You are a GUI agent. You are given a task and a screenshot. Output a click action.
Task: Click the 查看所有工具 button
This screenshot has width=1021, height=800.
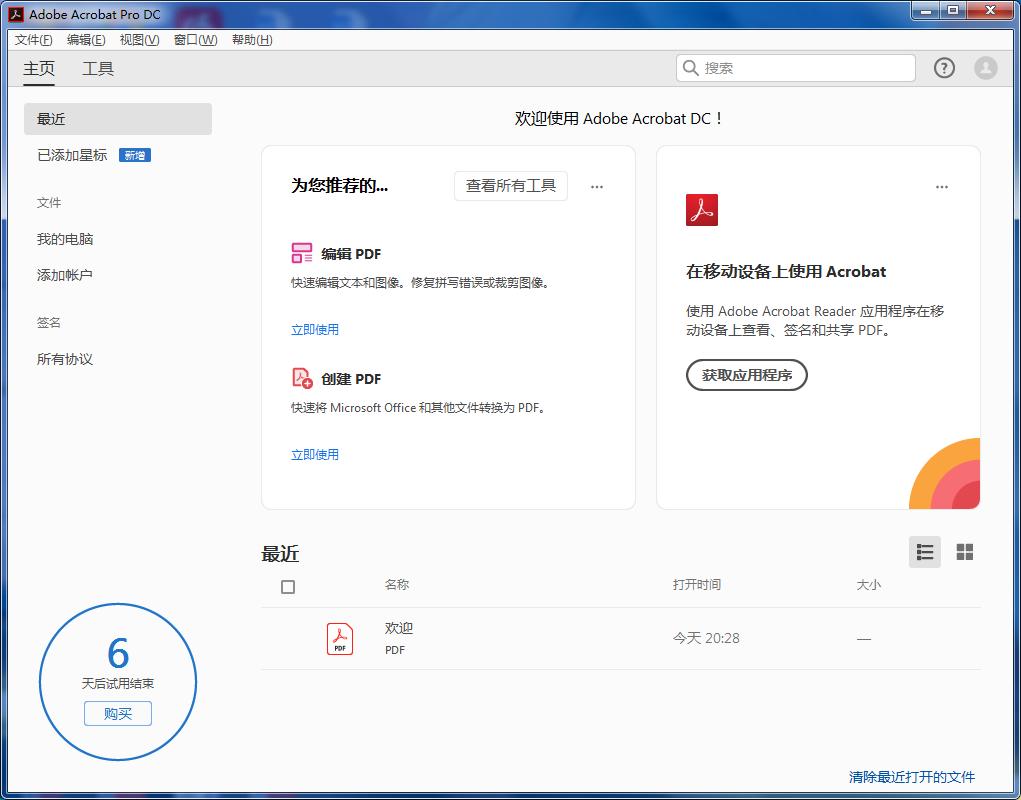coord(510,186)
